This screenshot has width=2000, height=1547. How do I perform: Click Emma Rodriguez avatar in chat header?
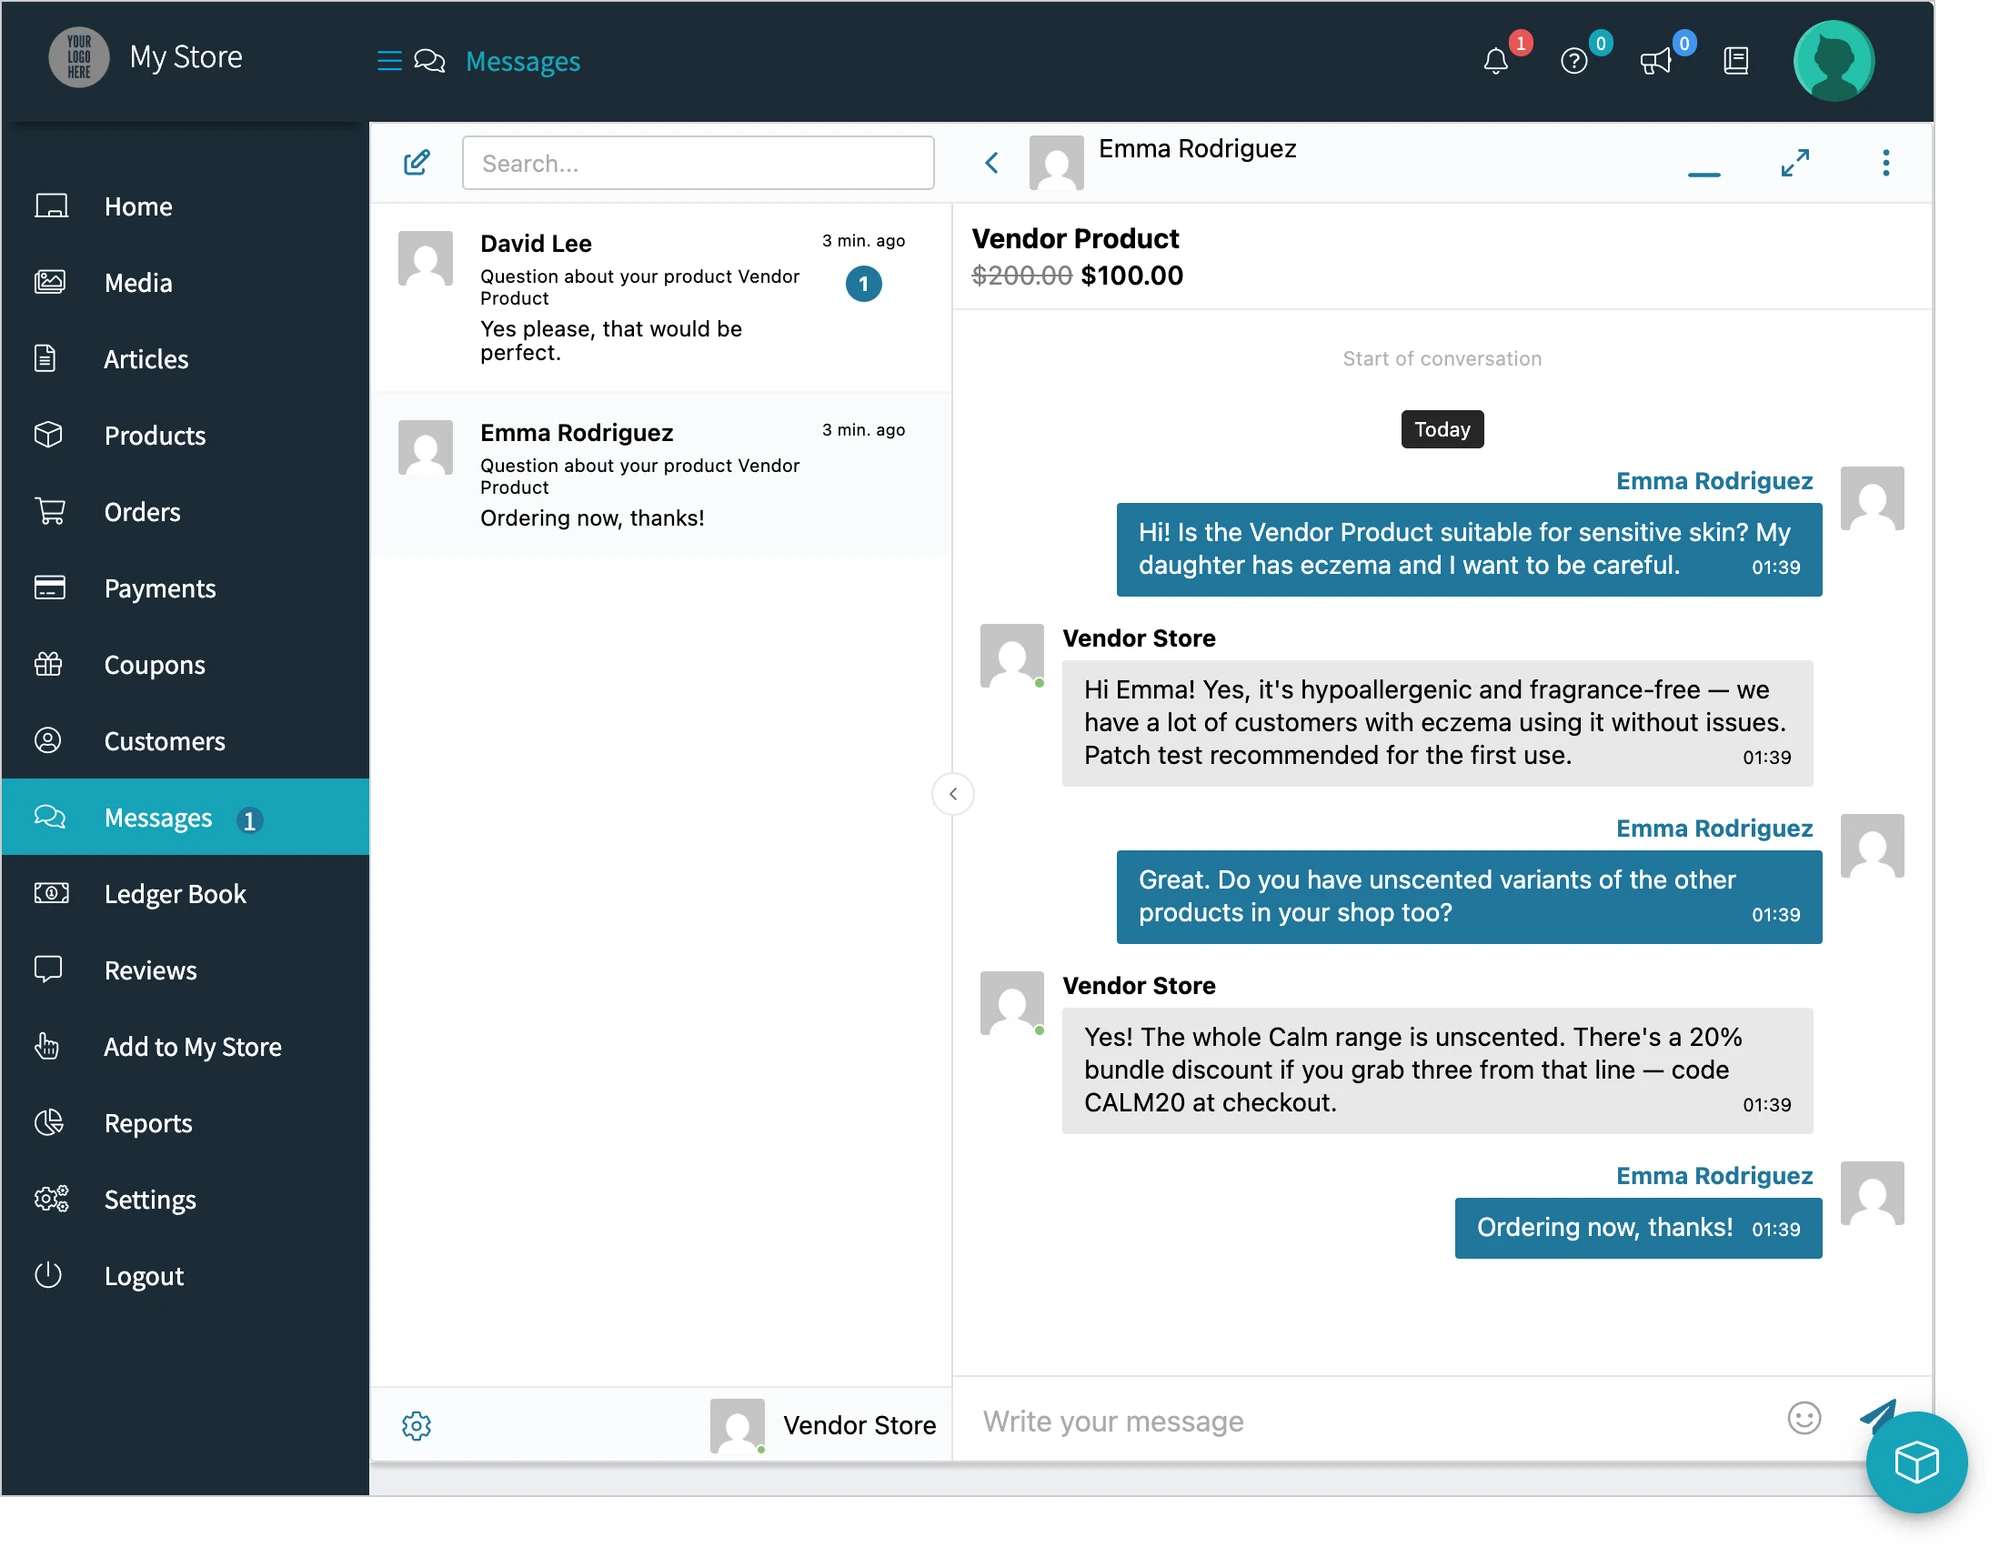pos(1056,163)
